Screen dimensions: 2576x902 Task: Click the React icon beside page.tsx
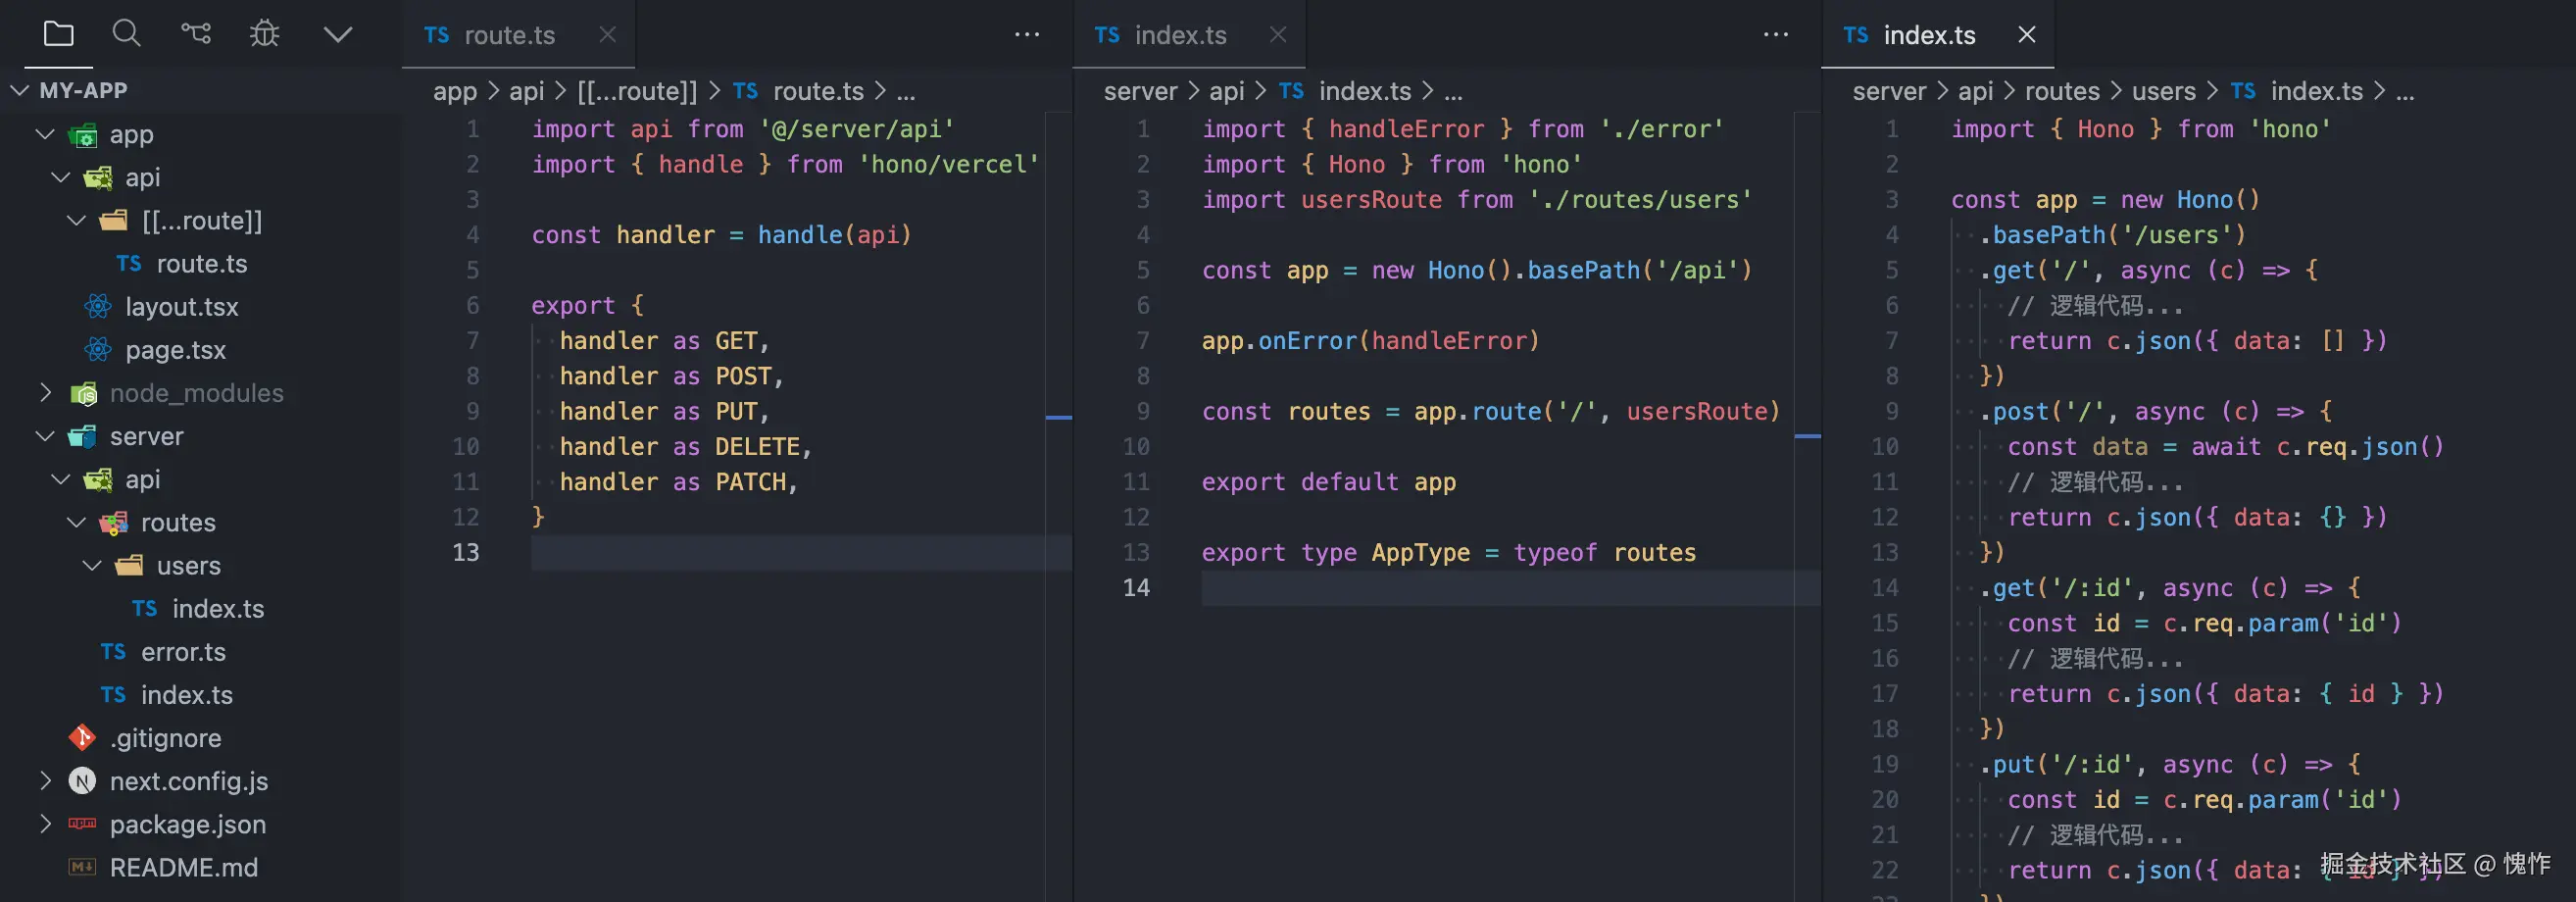[x=98, y=349]
